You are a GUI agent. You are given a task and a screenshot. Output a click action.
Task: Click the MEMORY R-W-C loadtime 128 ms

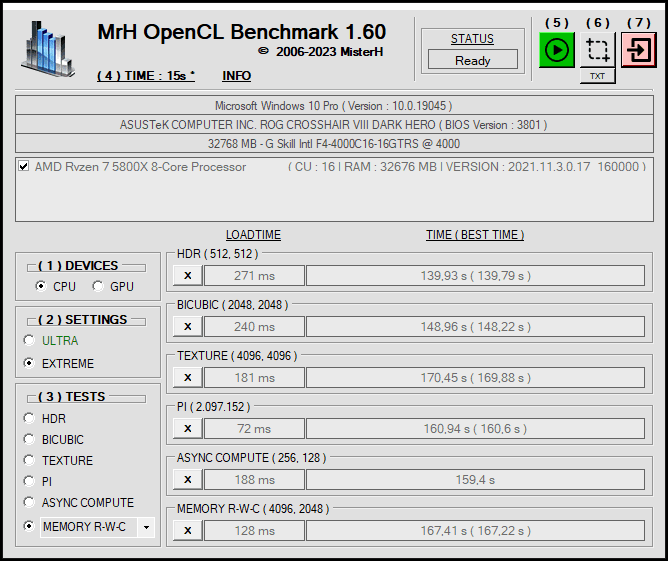[x=254, y=531]
